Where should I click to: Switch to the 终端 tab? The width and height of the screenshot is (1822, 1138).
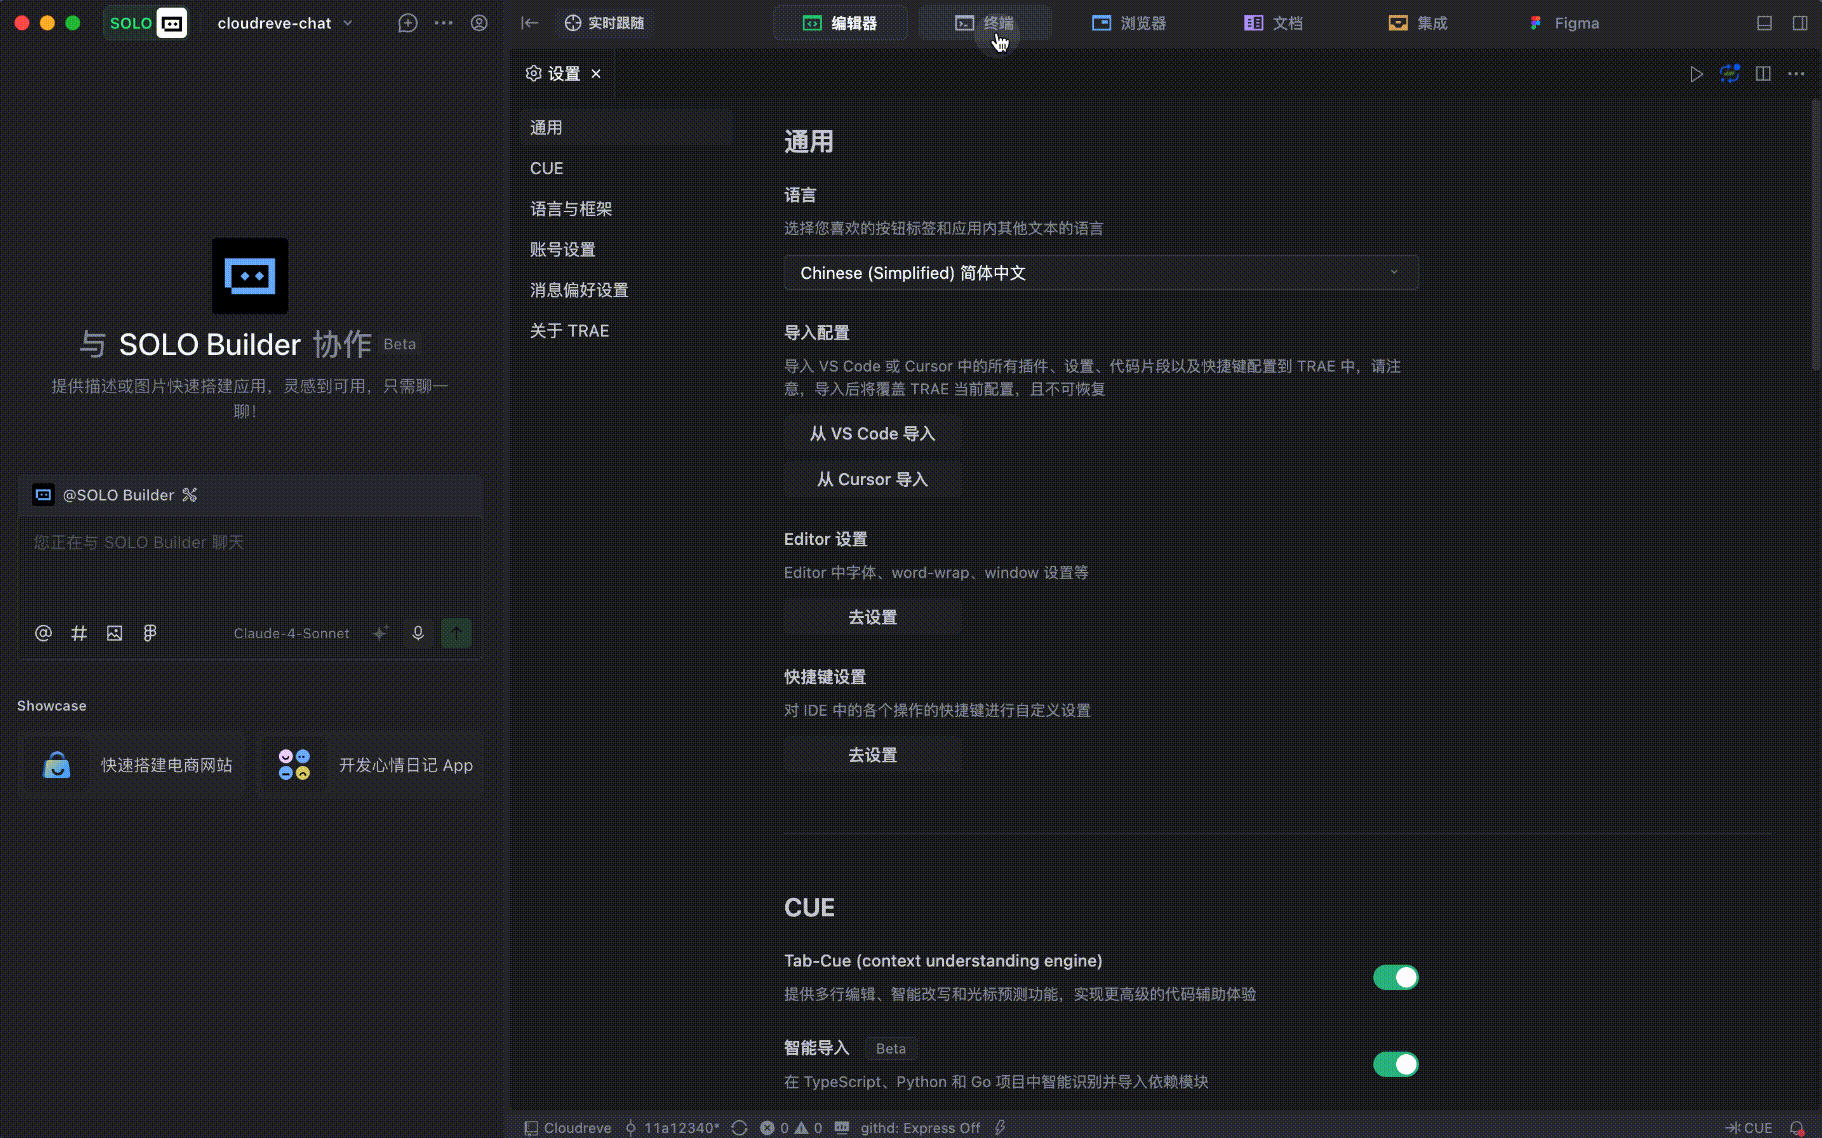coord(985,23)
